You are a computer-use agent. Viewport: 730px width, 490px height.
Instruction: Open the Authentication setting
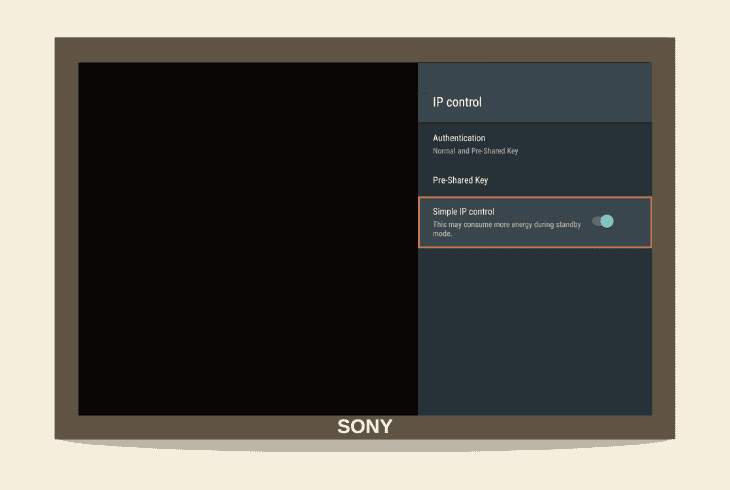(535, 144)
